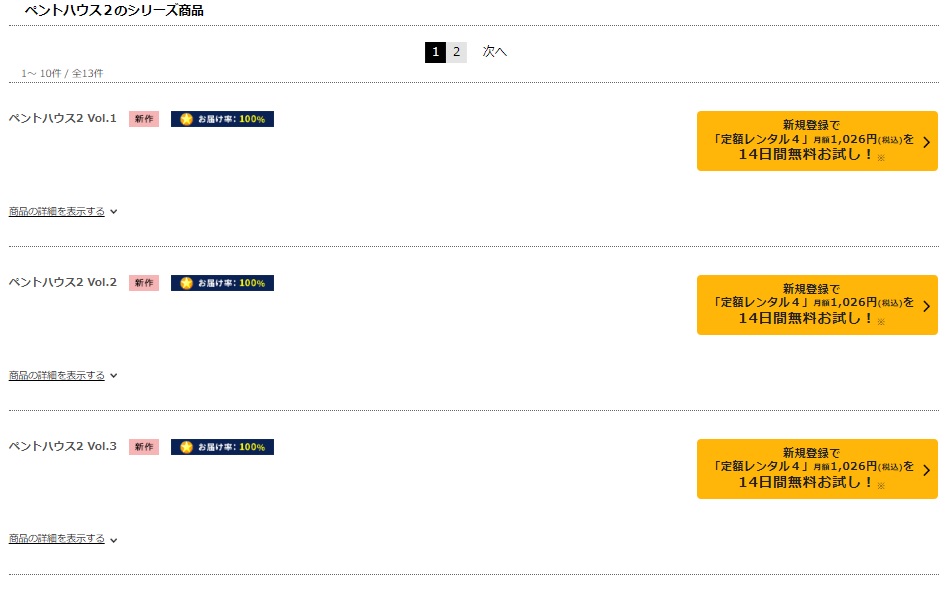Viewport: 949px width, 590px height.
Task: Click the star icon in the Vol.1 delivery-rate badge
Action: coord(186,119)
